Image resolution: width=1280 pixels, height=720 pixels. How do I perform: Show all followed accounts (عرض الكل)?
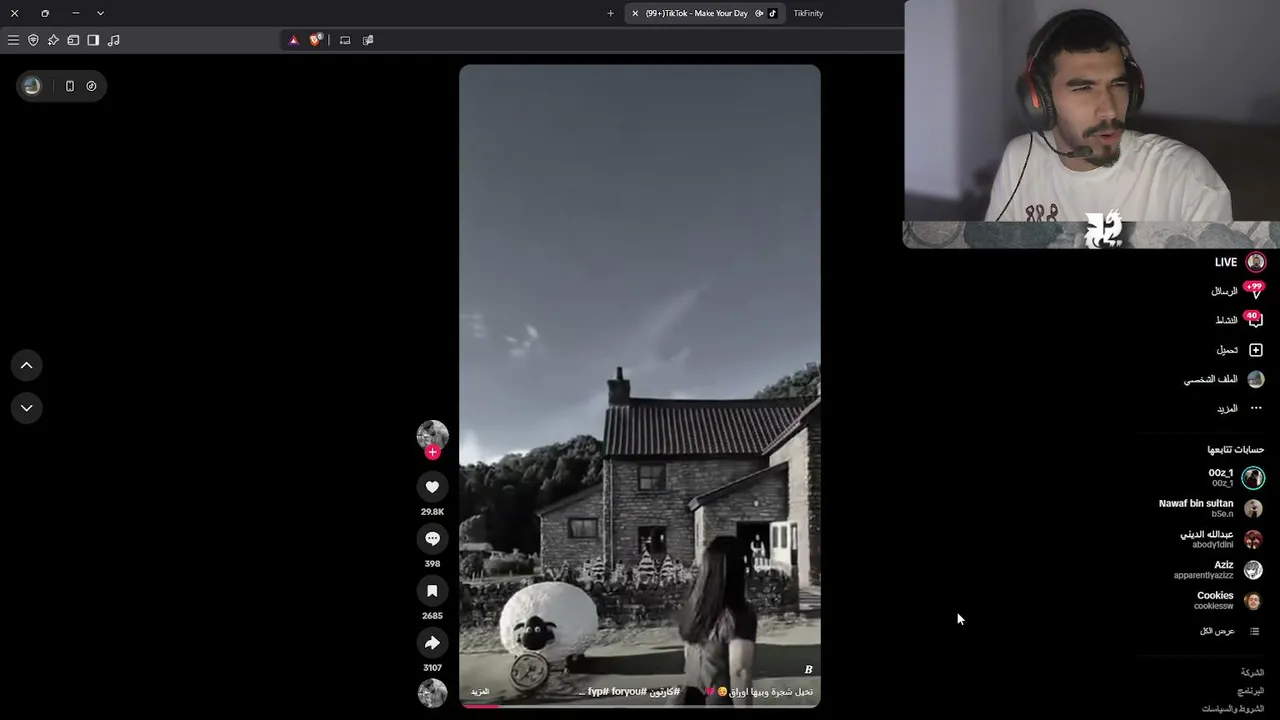(x=1229, y=631)
